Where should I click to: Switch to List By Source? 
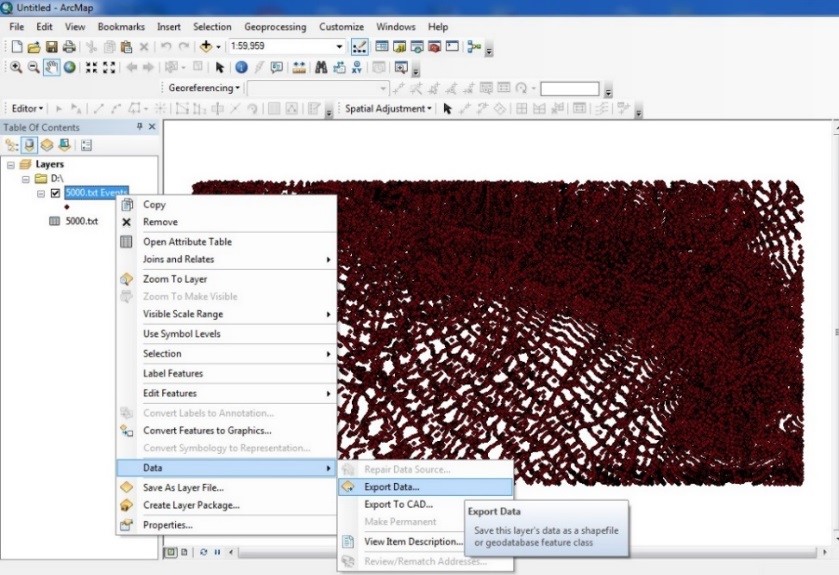(x=29, y=145)
